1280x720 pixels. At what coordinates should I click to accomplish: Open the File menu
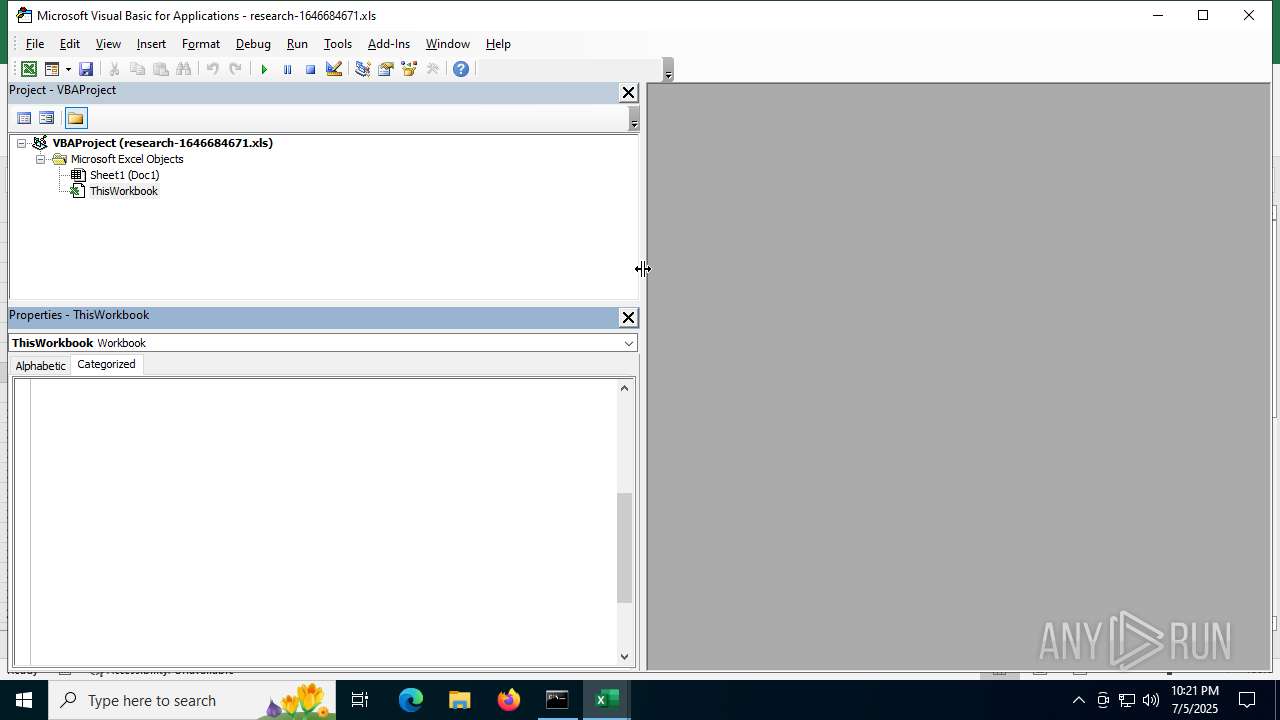pyautogui.click(x=35, y=44)
